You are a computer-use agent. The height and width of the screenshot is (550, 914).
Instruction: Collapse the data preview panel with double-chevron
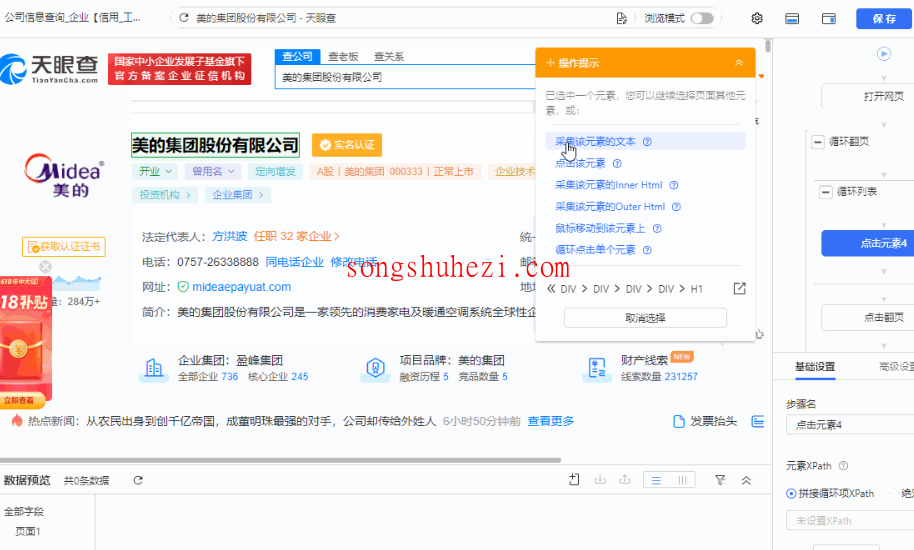tap(746, 480)
